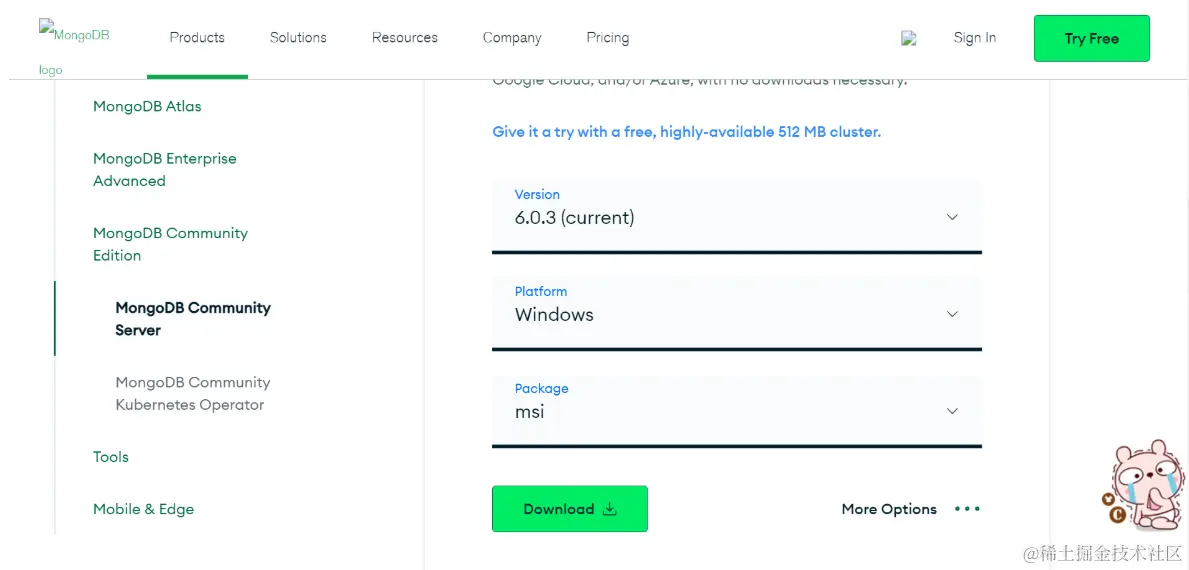Image resolution: width=1189 pixels, height=570 pixels.
Task: Click the three-dots More Options icon
Action: point(967,509)
